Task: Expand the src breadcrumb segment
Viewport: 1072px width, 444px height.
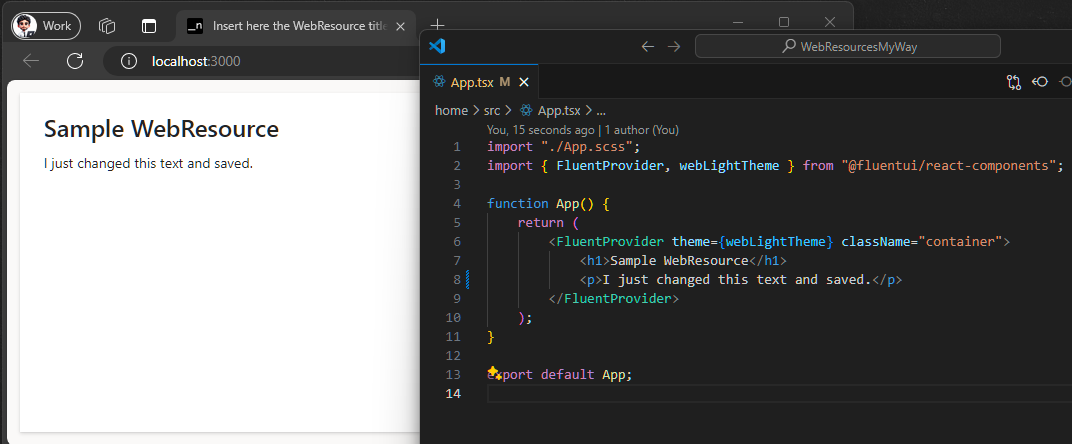Action: [x=492, y=111]
